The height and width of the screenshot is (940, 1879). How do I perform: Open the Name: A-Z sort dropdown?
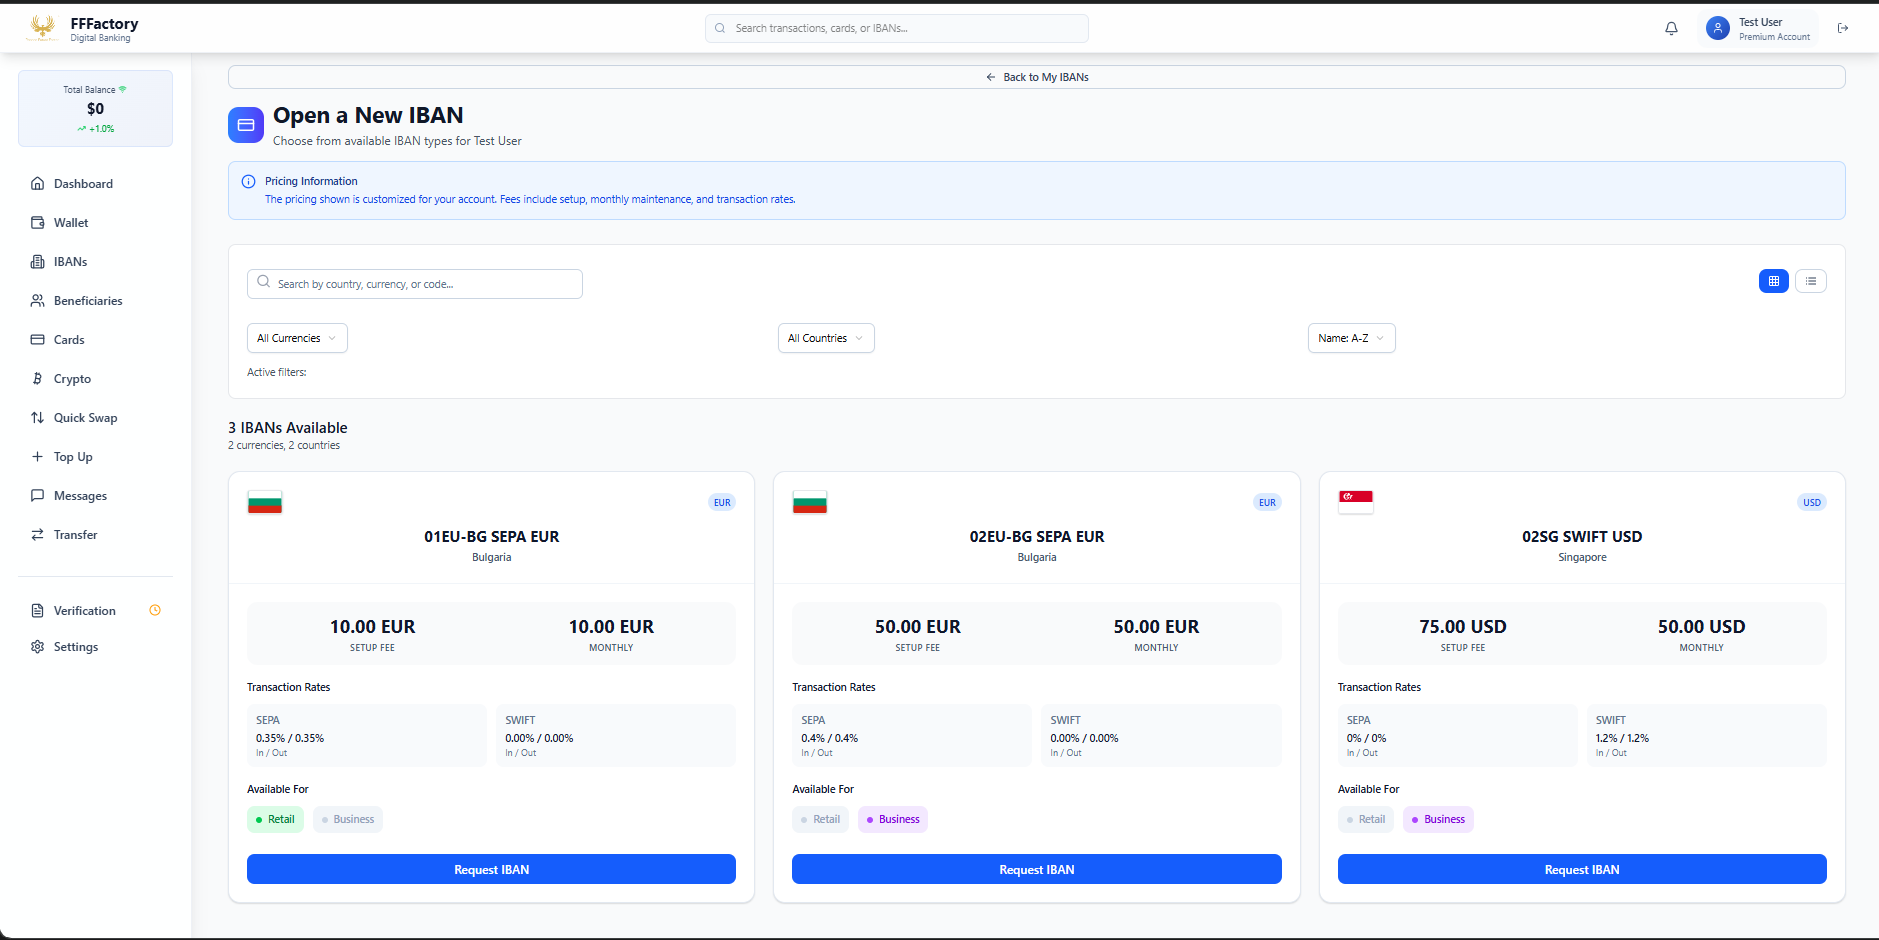(x=1350, y=339)
